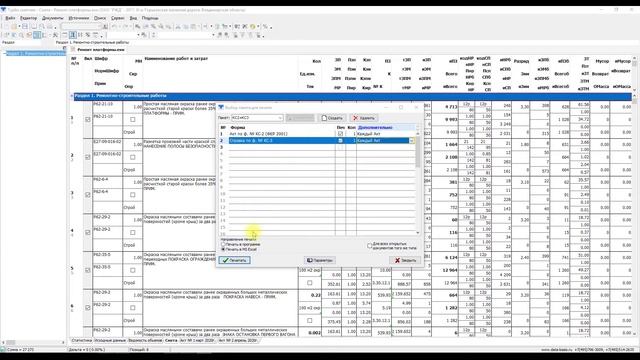Click the highlighted blue view-mode icon, second toolbar
This screenshot has width=640, height=360.
(37, 35)
